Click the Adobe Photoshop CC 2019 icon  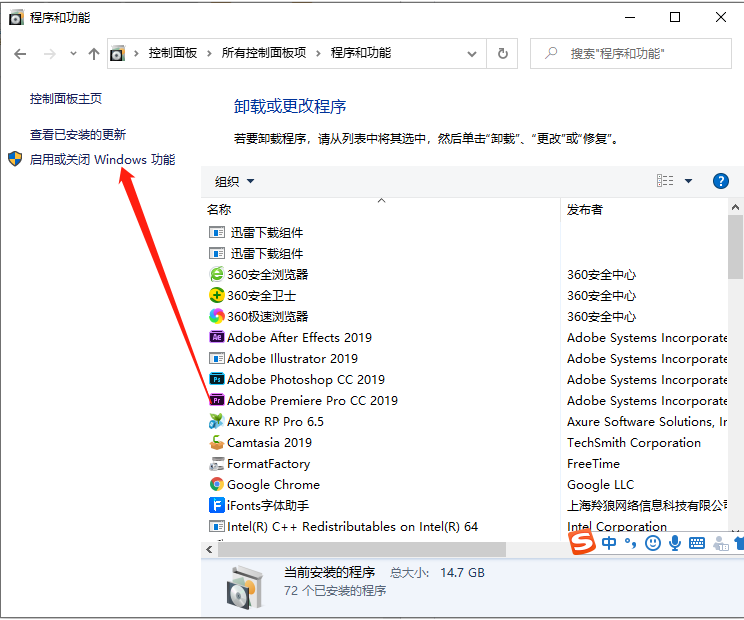click(x=216, y=380)
